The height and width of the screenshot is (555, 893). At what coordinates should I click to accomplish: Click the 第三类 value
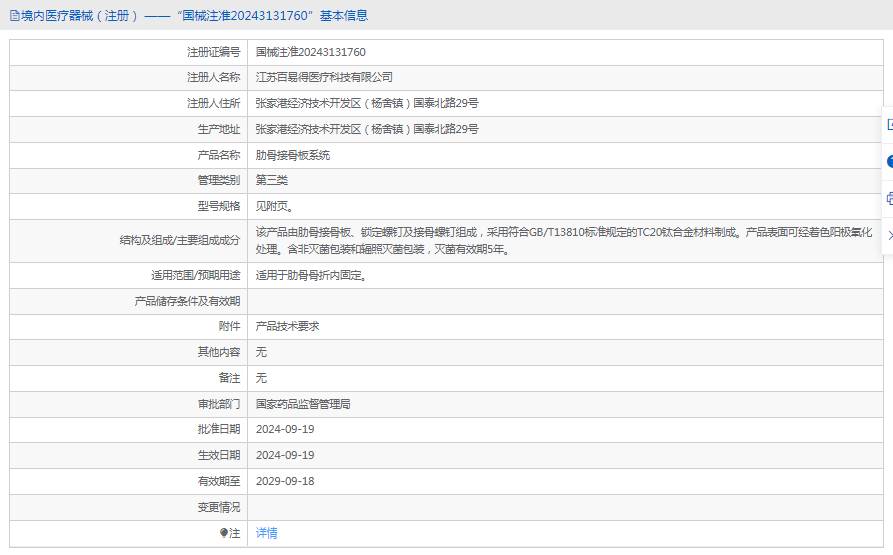coord(272,180)
